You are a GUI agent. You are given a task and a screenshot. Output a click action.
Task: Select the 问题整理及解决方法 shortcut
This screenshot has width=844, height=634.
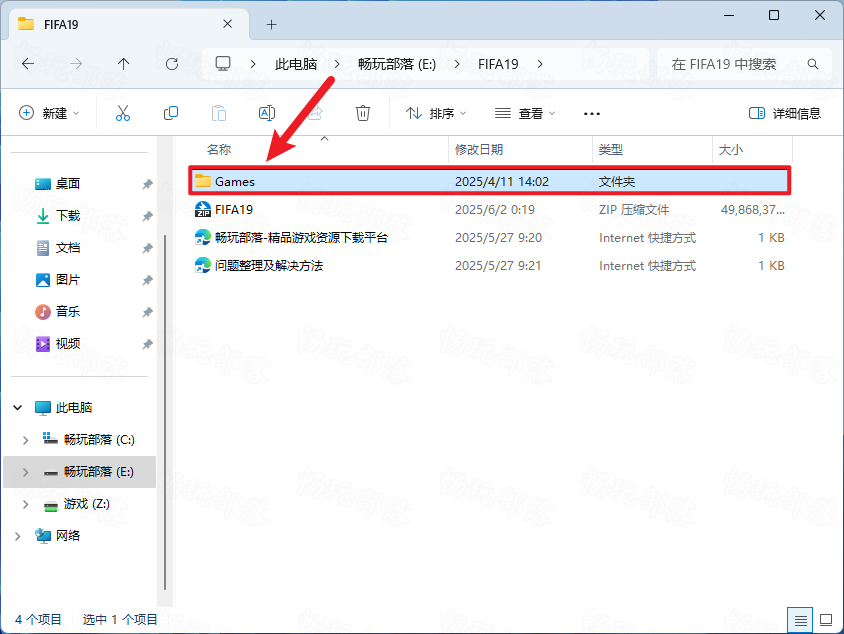click(269, 265)
